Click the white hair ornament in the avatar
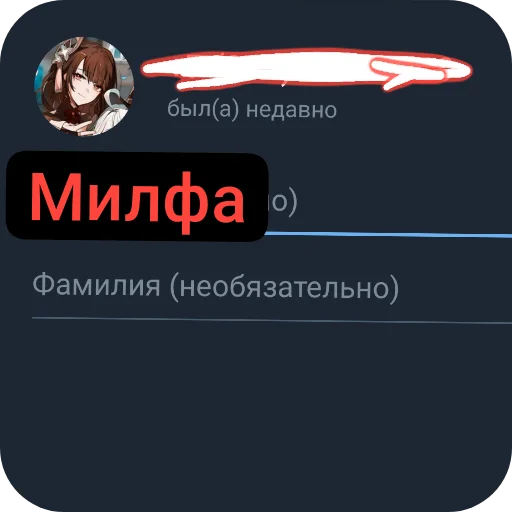The image size is (512, 512). [x=64, y=53]
